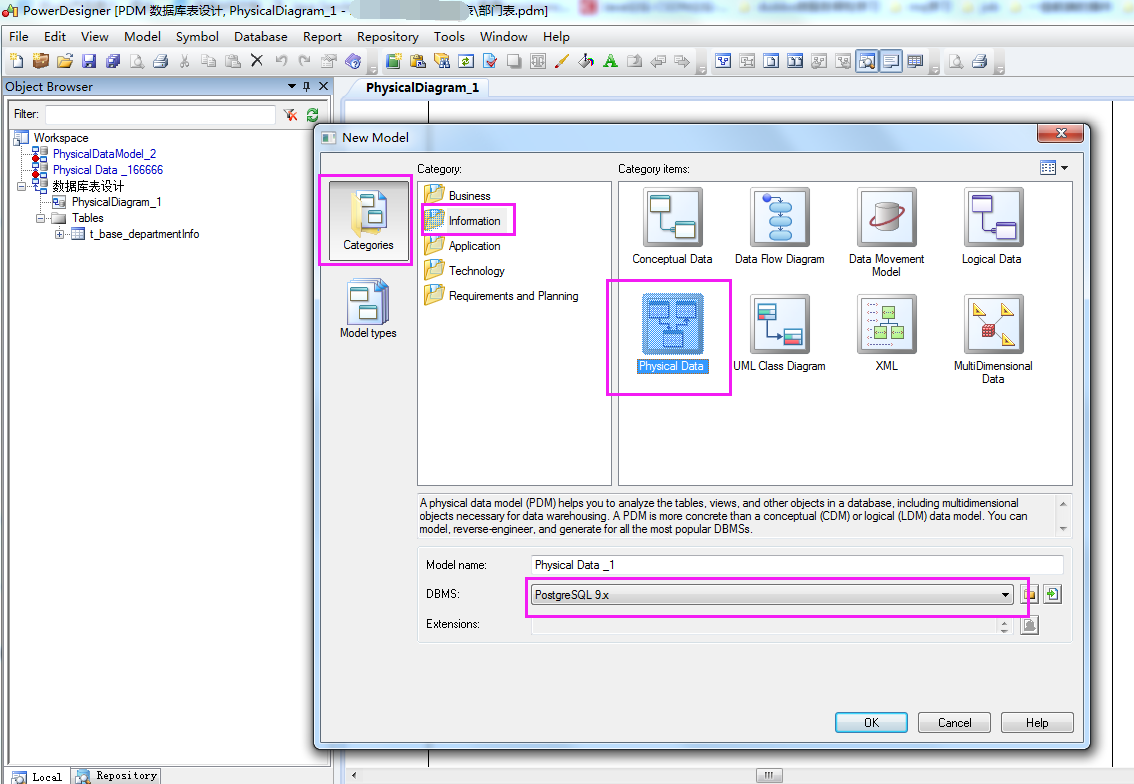This screenshot has width=1134, height=784.
Task: Select PhysicalDataModel_2 in workspace tree
Action: click(x=104, y=154)
